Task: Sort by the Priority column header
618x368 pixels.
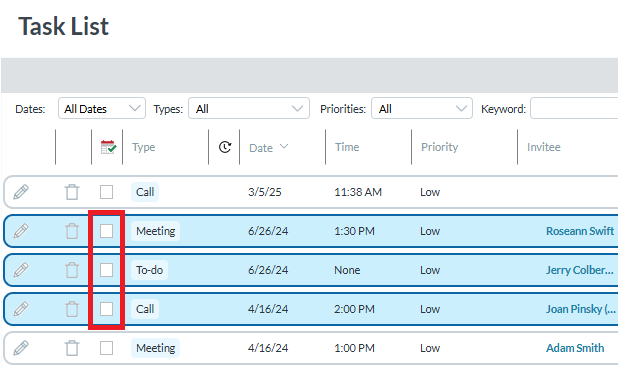Action: point(439,147)
